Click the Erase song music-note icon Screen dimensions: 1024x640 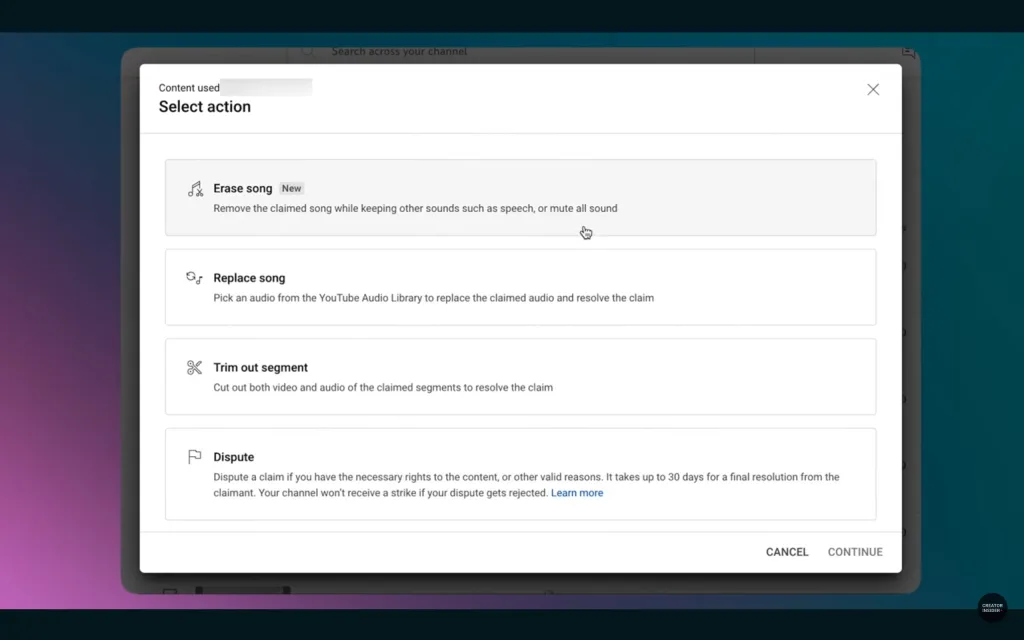click(195, 189)
